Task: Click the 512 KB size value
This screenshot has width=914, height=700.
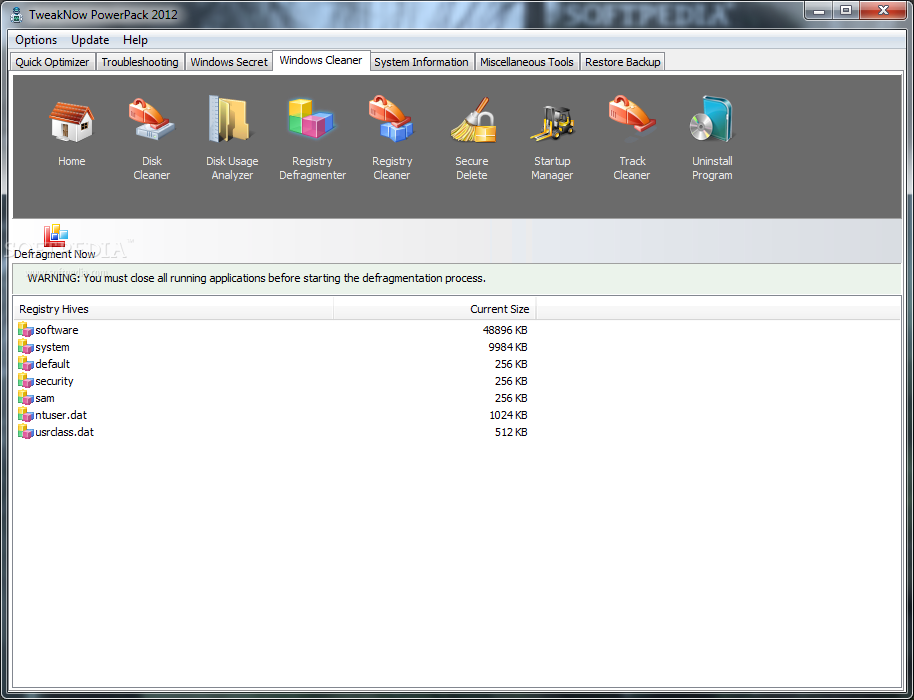Action: pyautogui.click(x=511, y=432)
